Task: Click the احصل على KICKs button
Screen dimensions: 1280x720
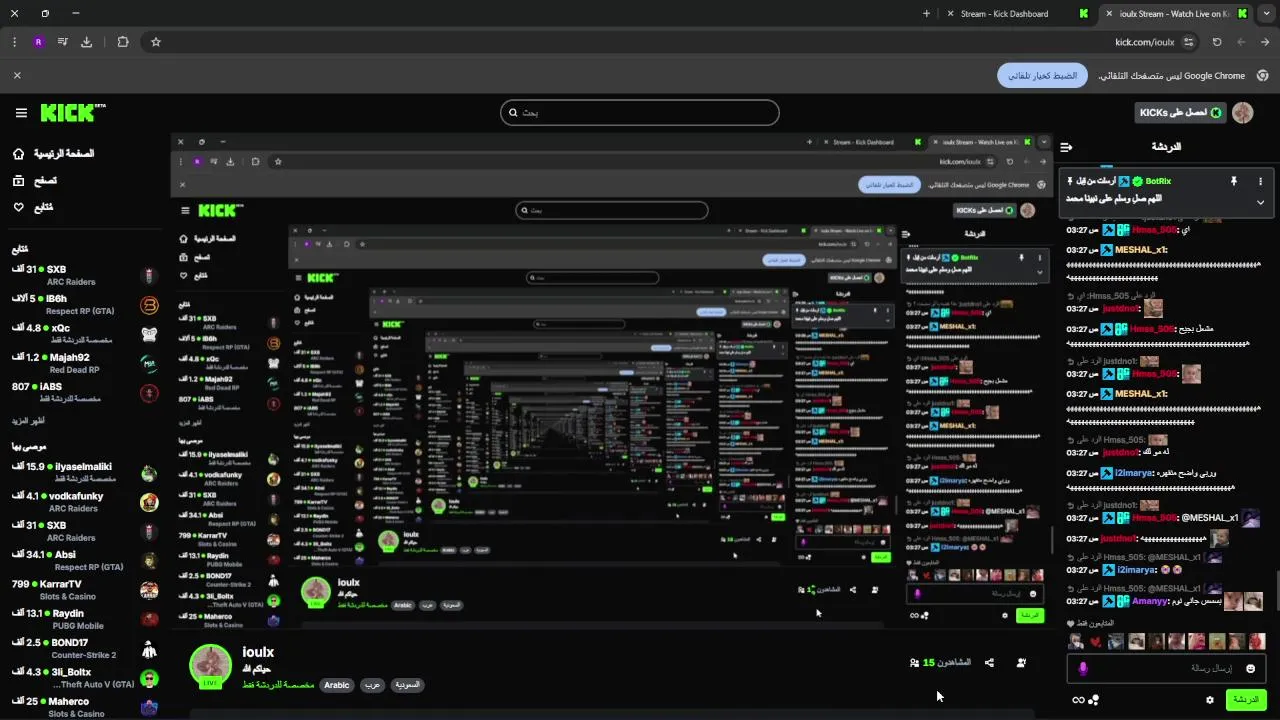Action: (x=1181, y=113)
